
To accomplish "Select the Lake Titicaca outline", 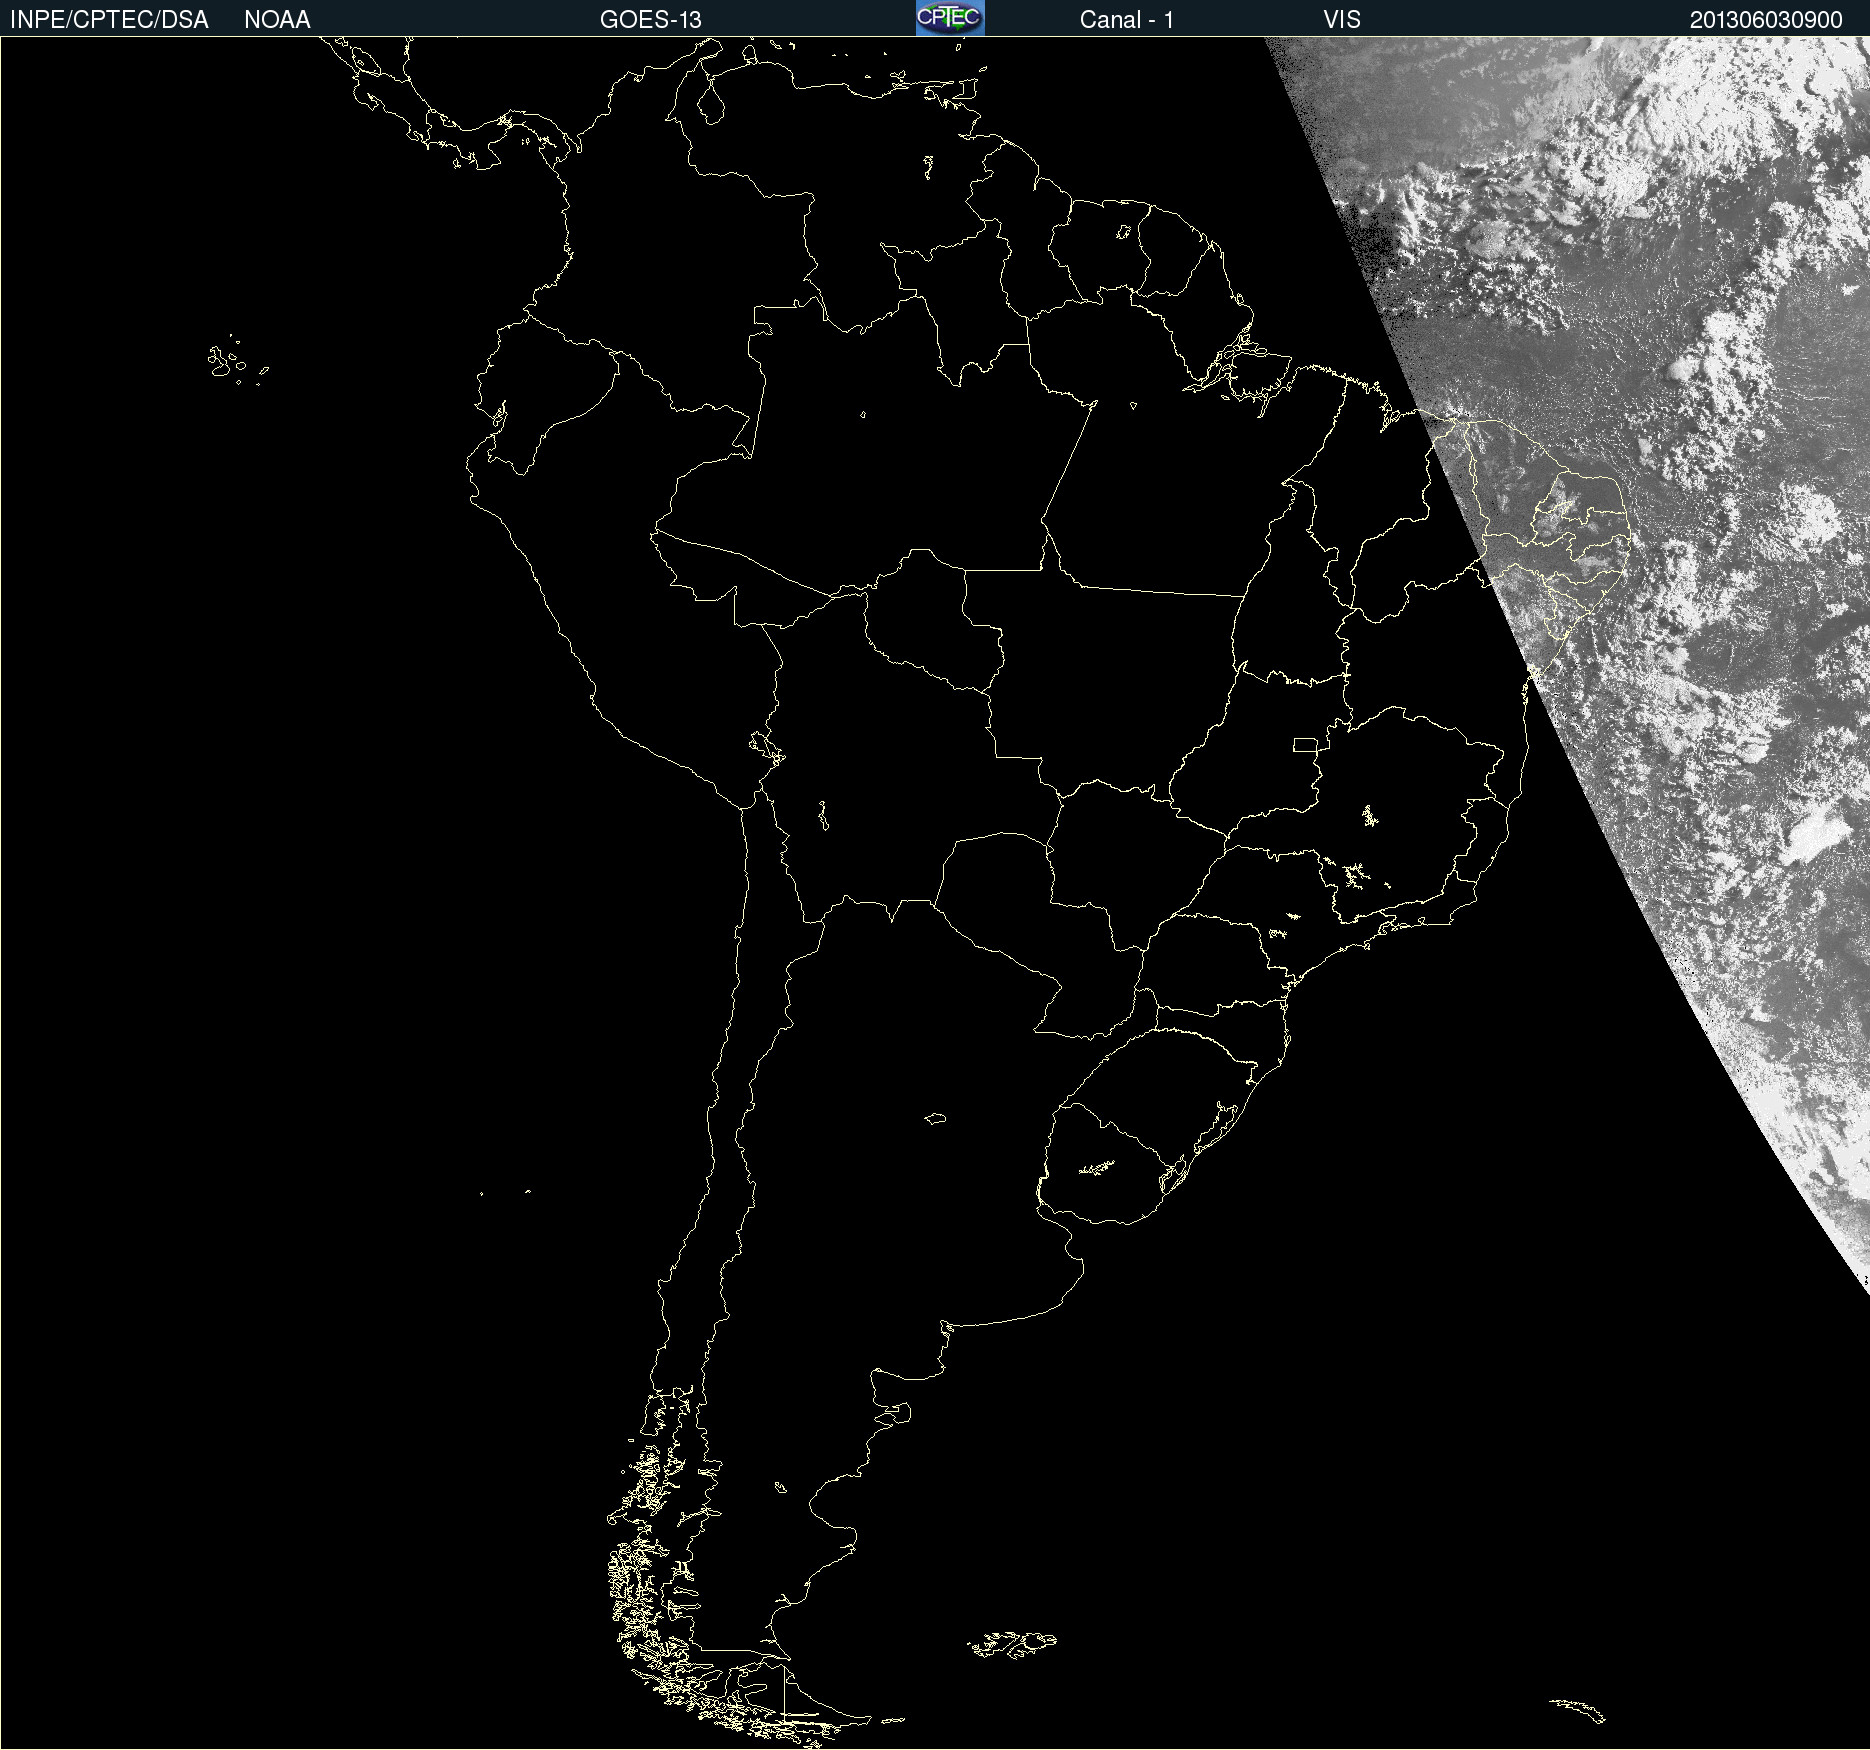I will (766, 747).
